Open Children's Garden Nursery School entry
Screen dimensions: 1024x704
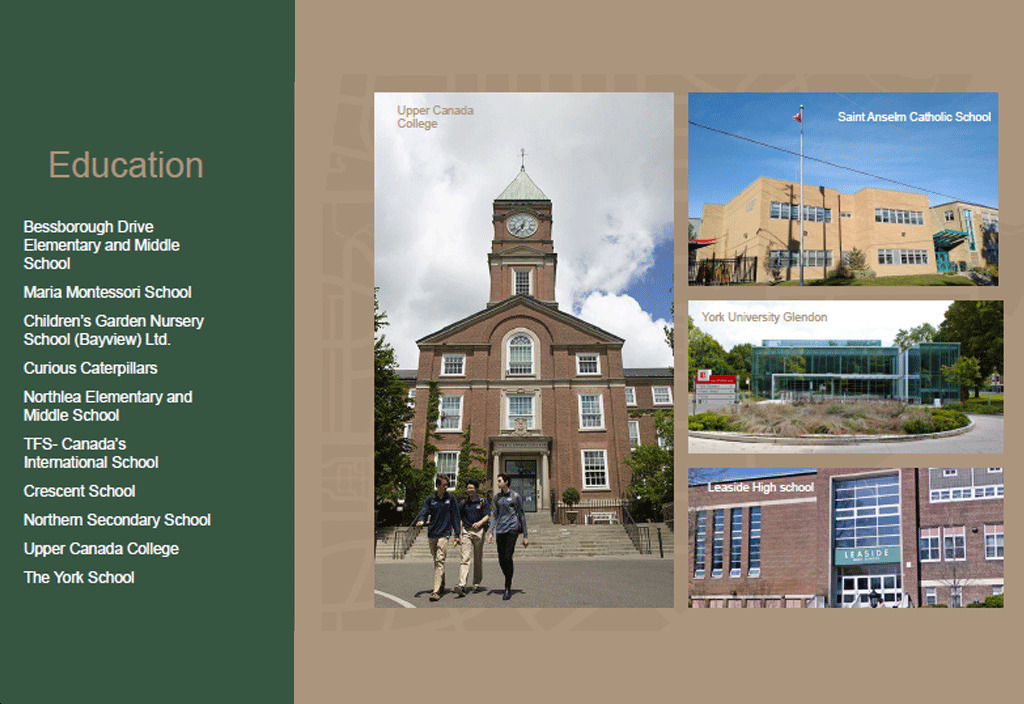pos(113,330)
